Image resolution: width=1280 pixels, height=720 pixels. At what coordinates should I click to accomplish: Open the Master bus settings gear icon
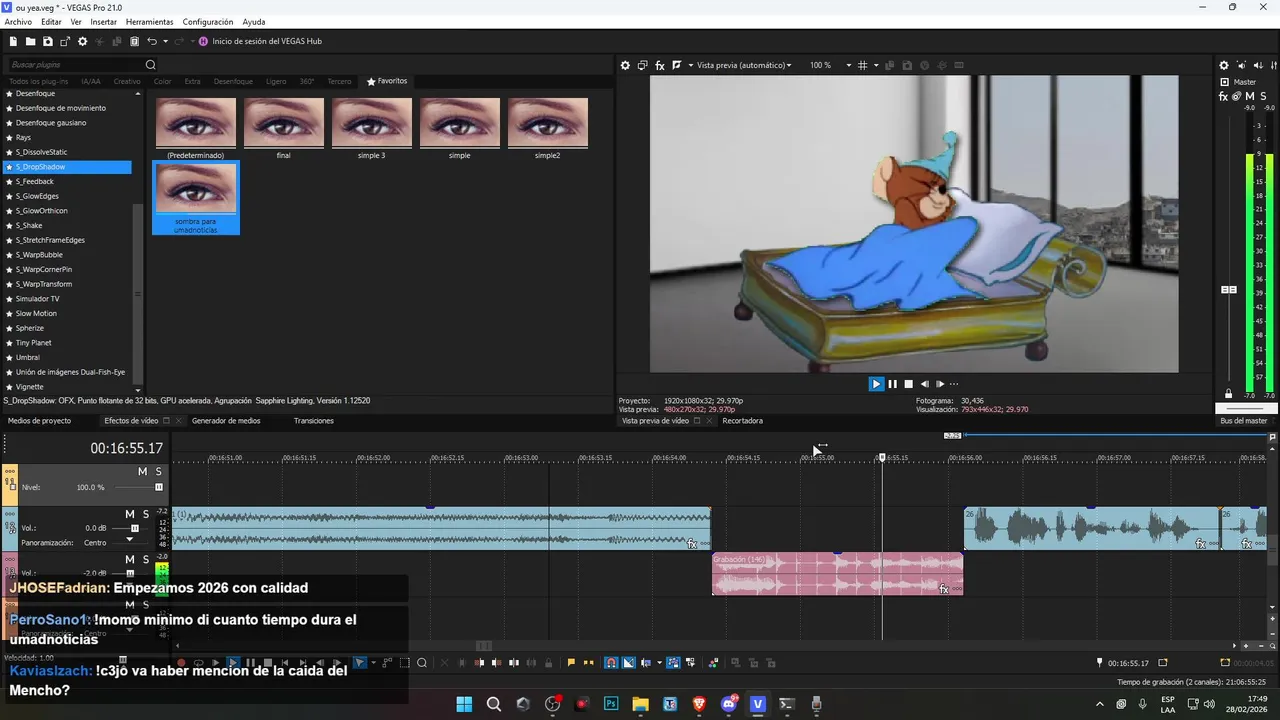pos(1224,66)
